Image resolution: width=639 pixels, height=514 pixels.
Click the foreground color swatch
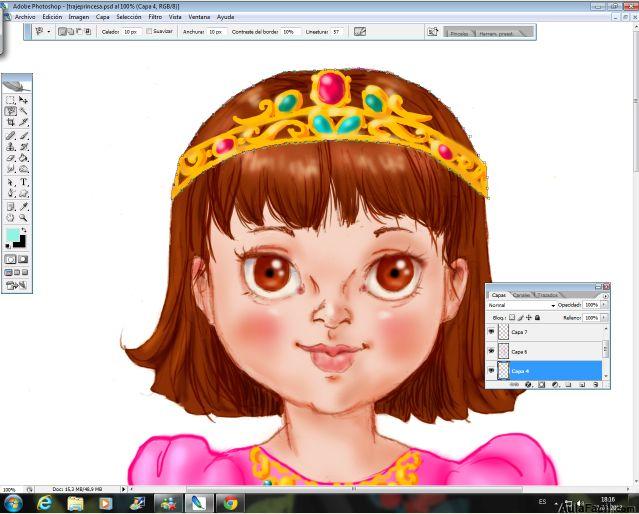[x=13, y=234]
